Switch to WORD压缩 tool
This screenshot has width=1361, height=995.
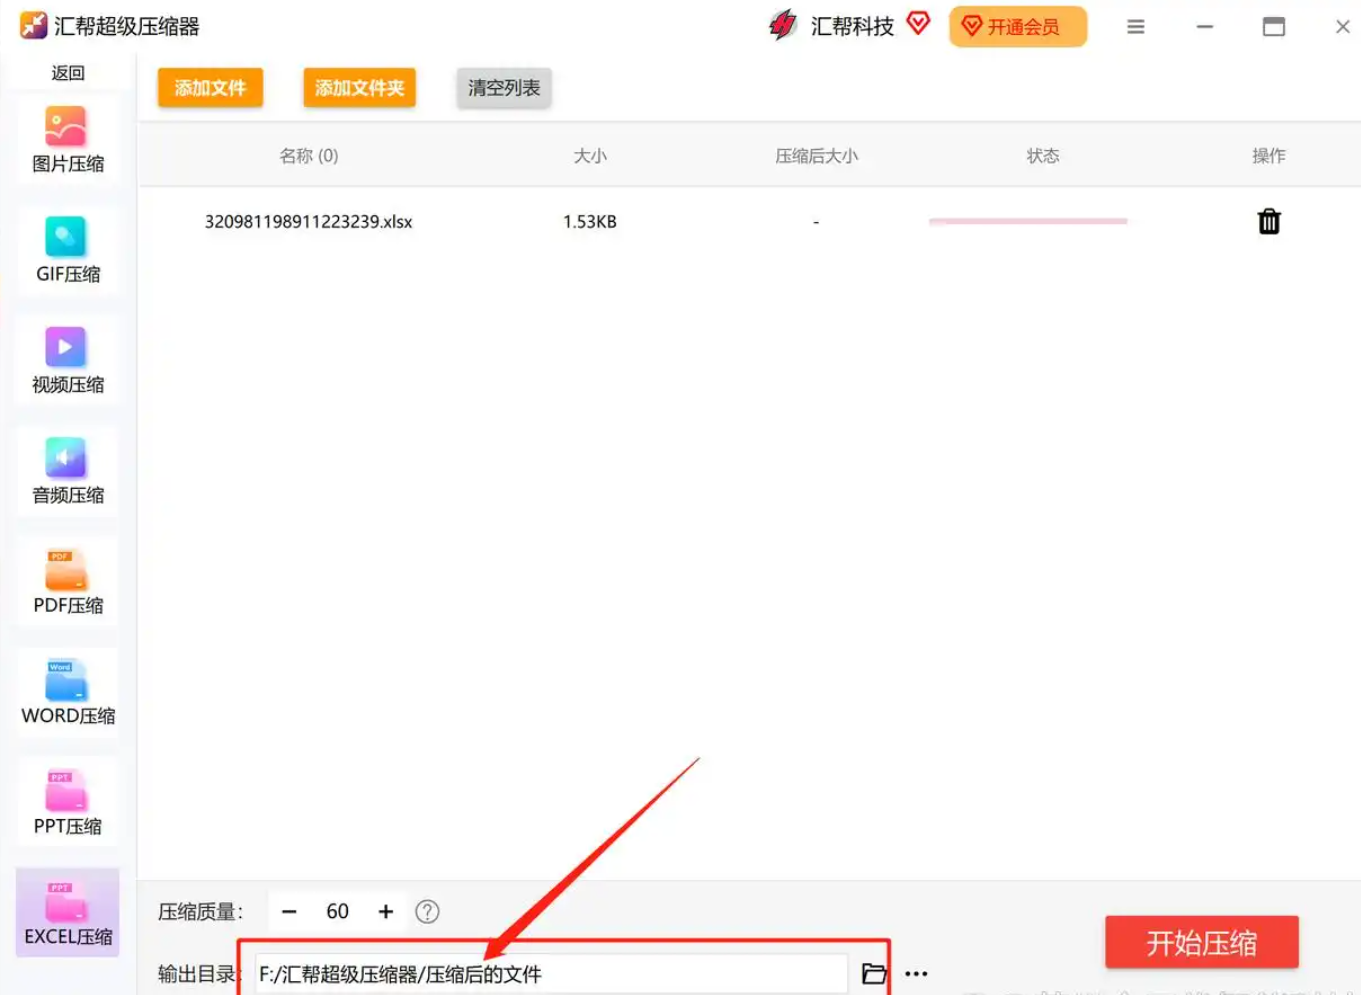(x=67, y=693)
